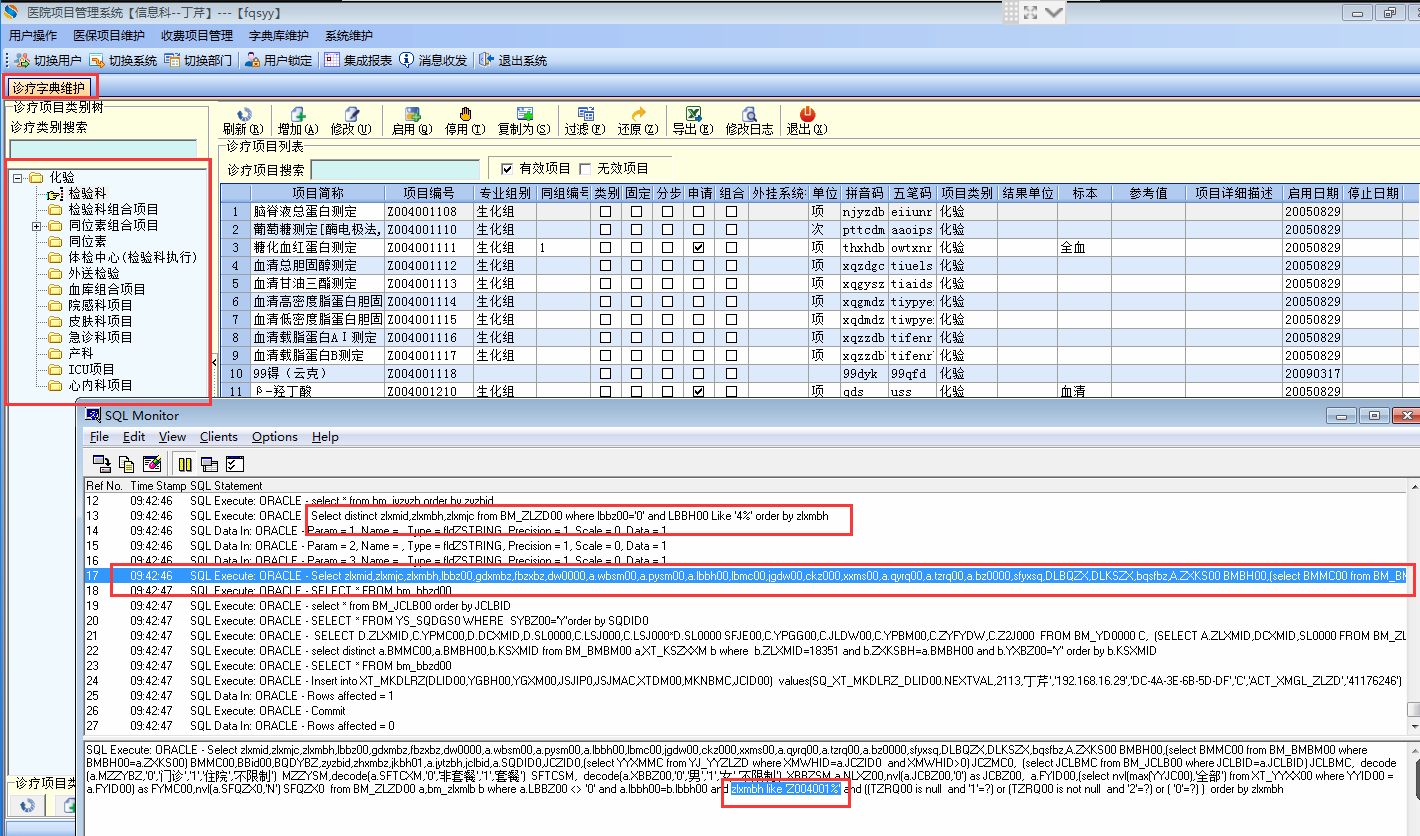The height and width of the screenshot is (836, 1420).
Task: Collapse the 化验 tree node
Action: pos(18,178)
